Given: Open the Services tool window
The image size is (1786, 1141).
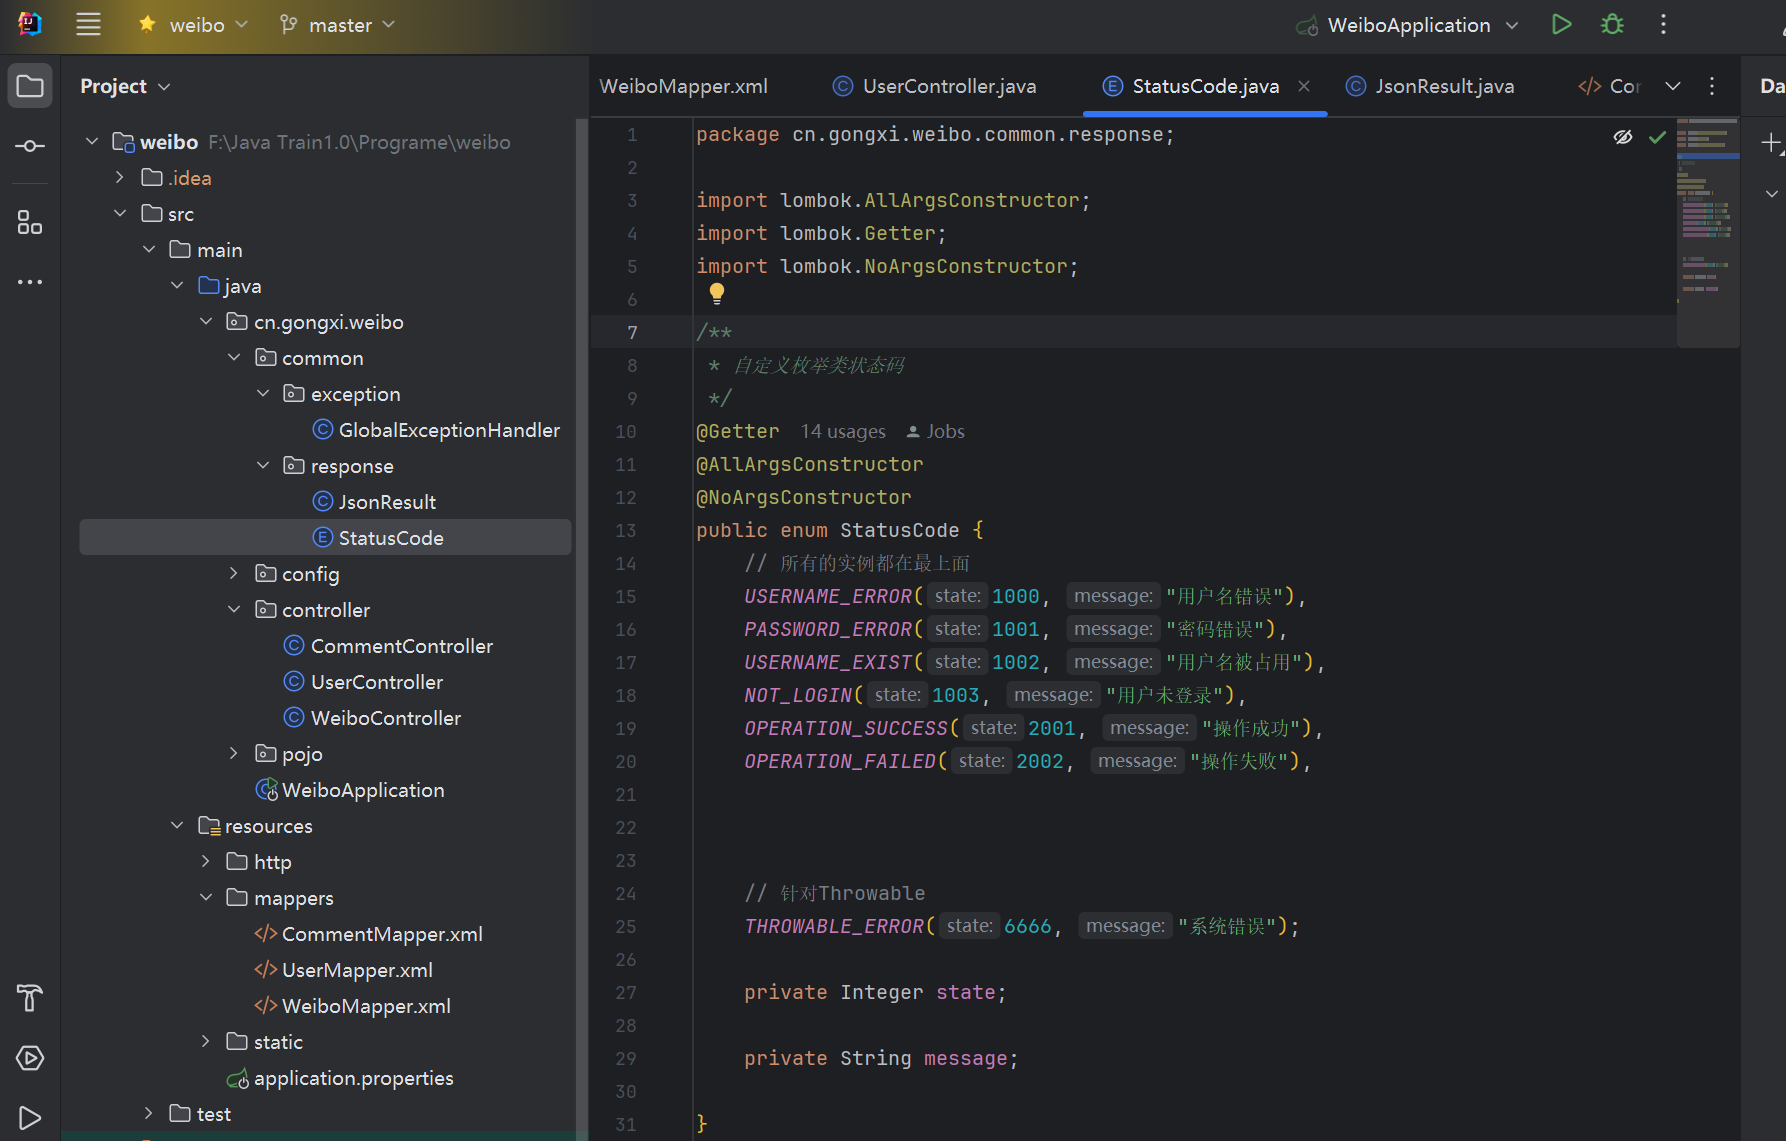Looking at the screenshot, I should coord(30,1057).
